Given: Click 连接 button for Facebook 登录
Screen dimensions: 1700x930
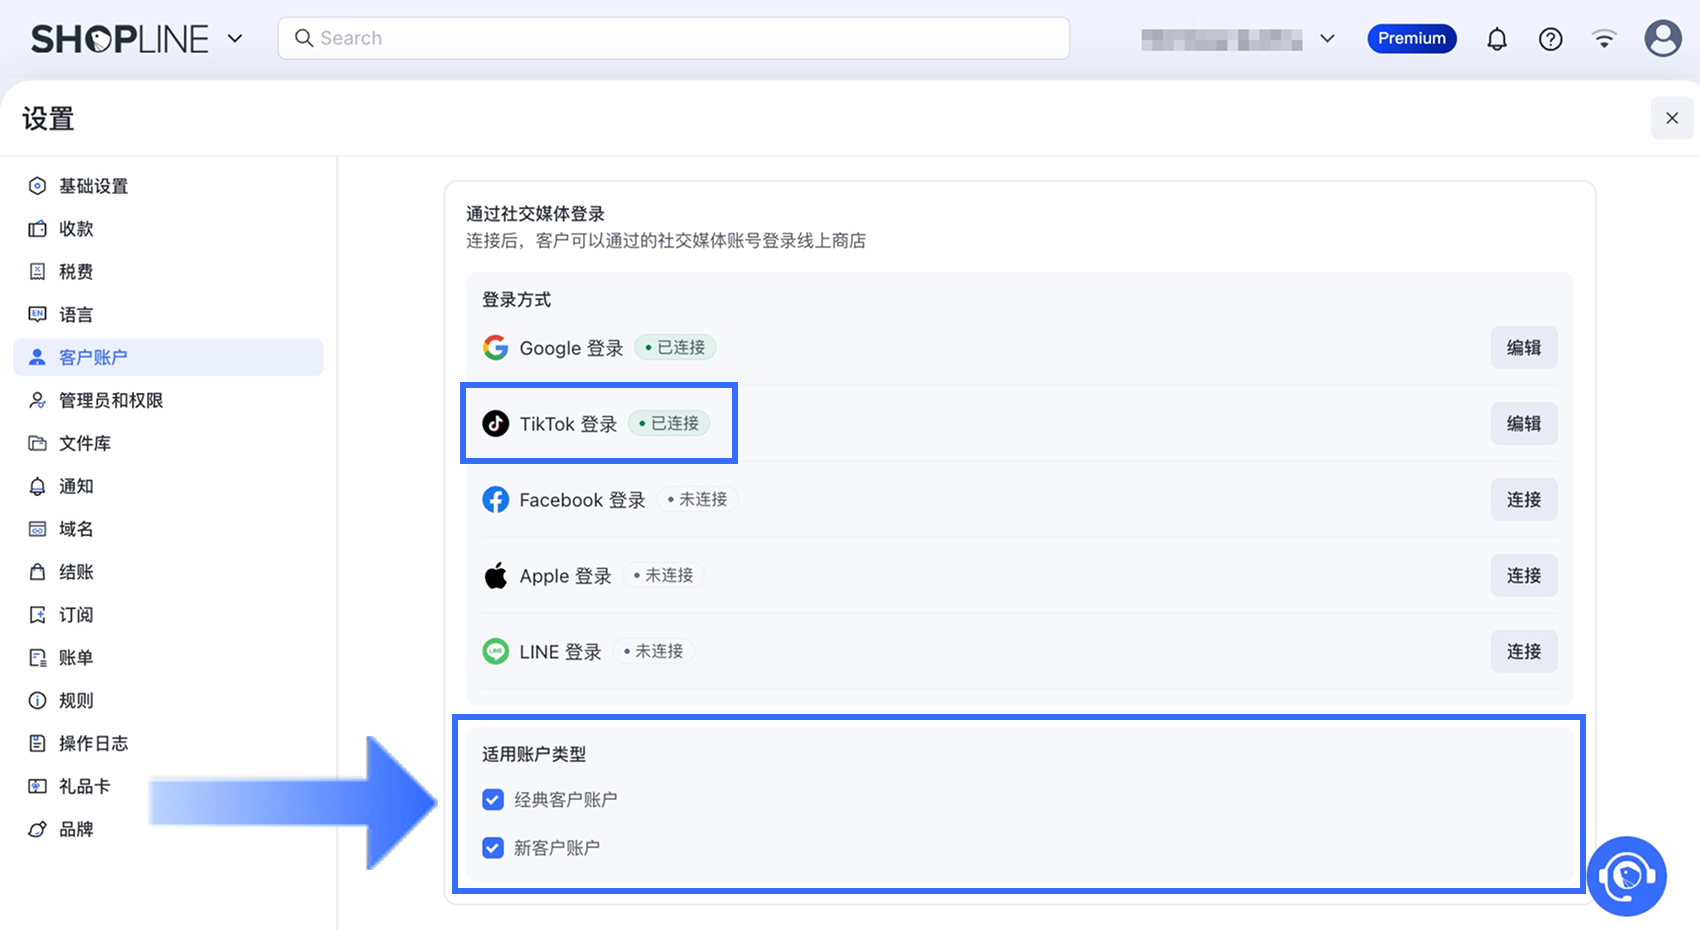Looking at the screenshot, I should (1523, 500).
